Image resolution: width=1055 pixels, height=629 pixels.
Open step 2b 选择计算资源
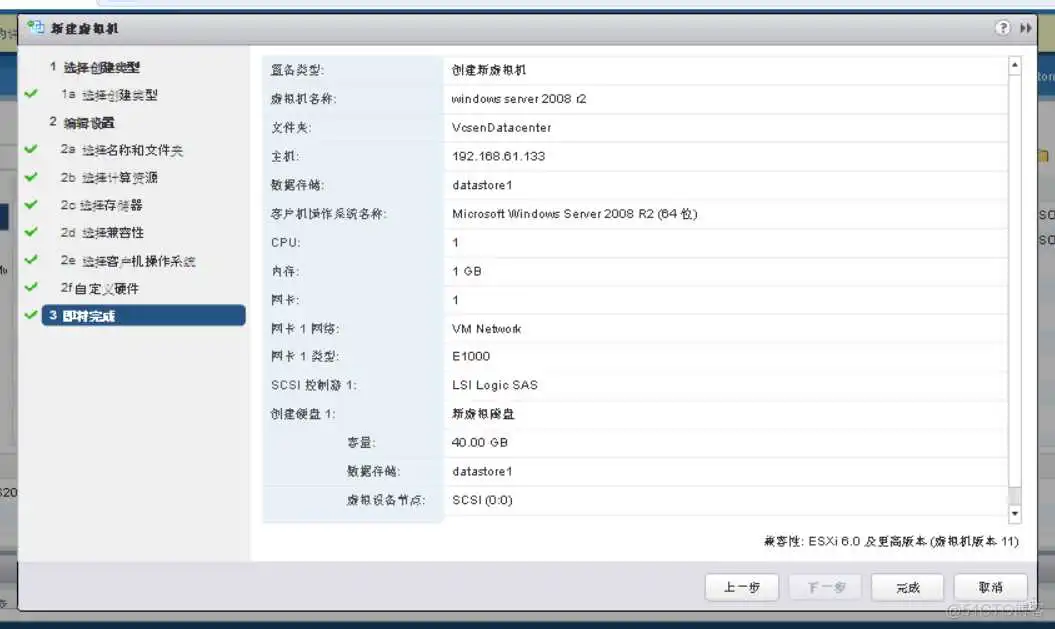(109, 178)
